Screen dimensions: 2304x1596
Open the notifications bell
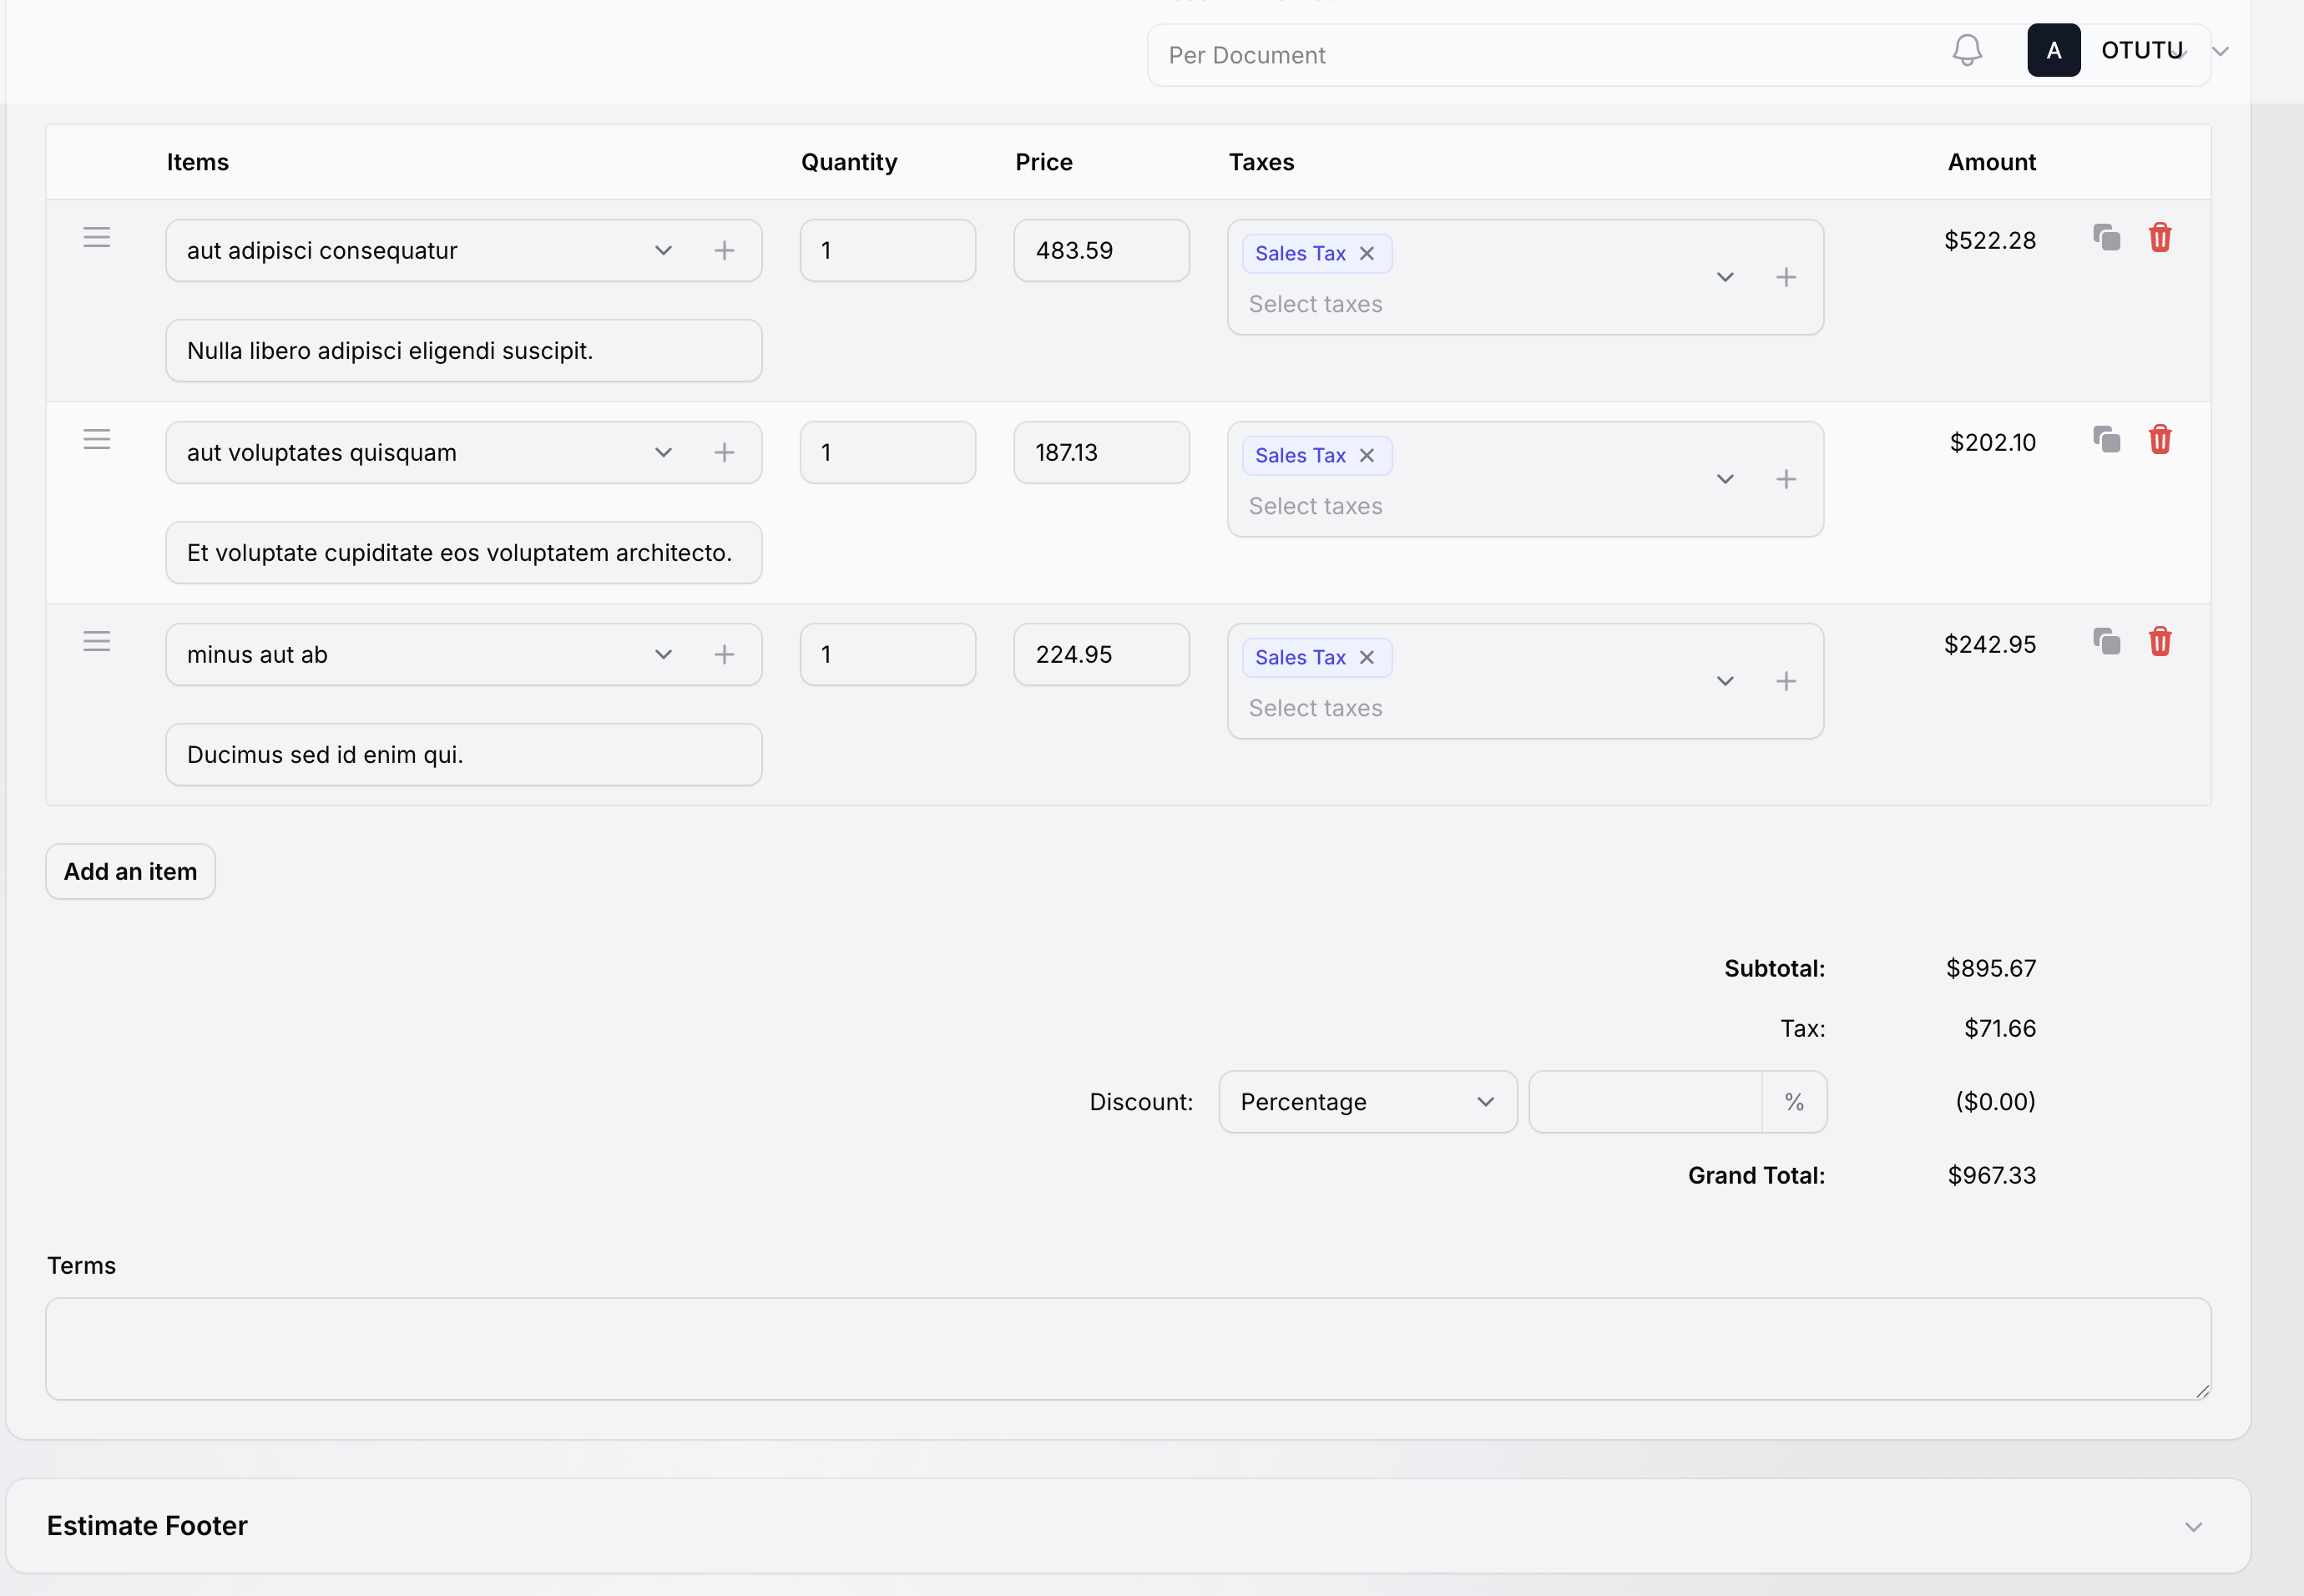click(x=1966, y=50)
